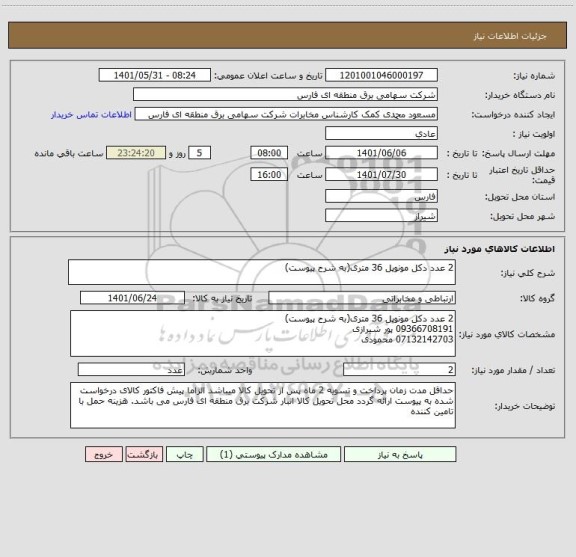Select the شماره نیاز field 1201001046000197
576x557 pixels.
(381, 75)
